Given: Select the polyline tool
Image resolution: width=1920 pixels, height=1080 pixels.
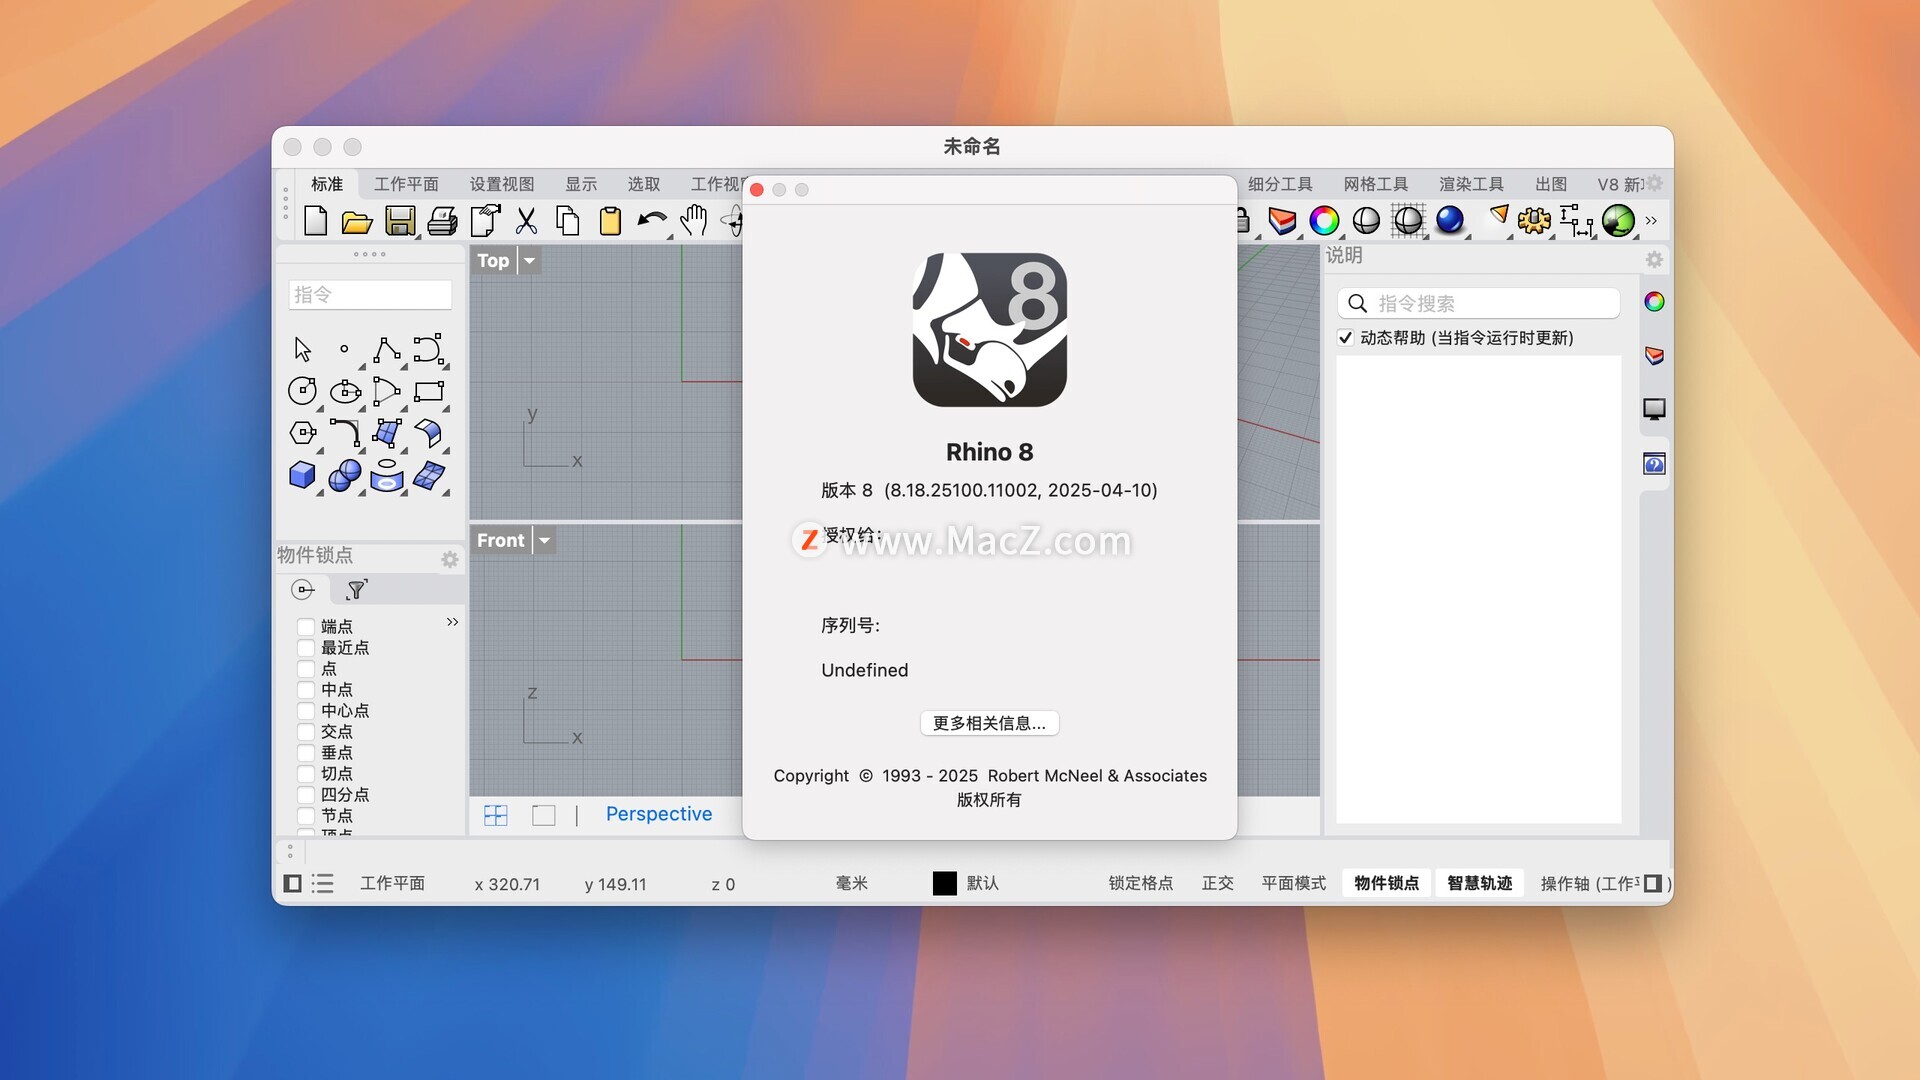Looking at the screenshot, I should pyautogui.click(x=387, y=349).
